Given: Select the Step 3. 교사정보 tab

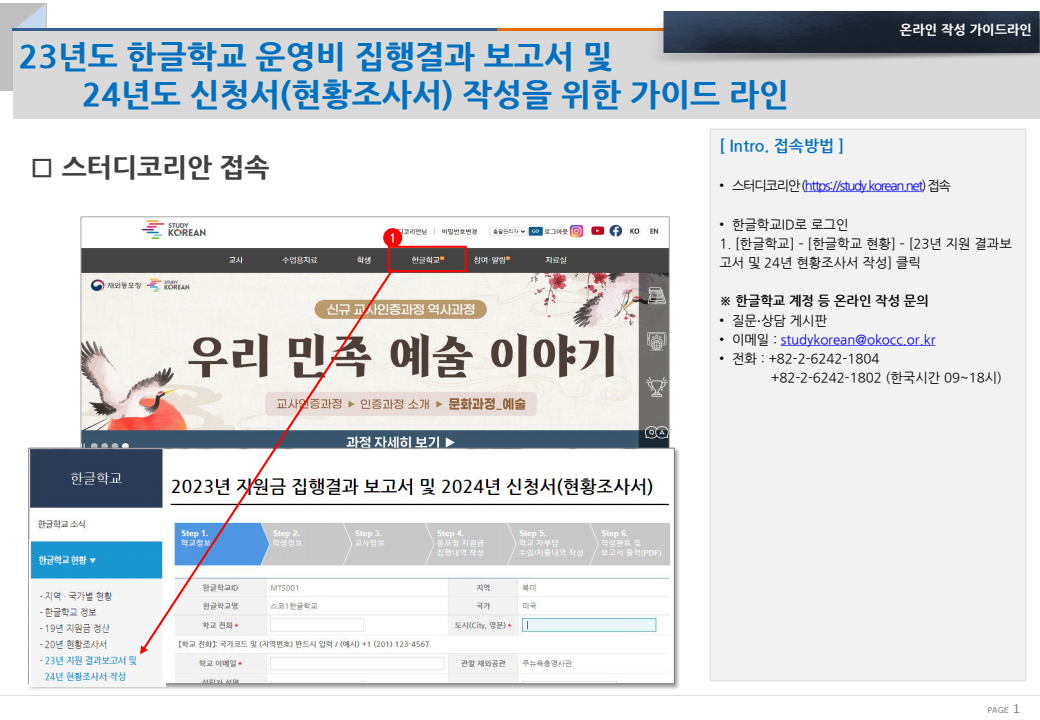Looking at the screenshot, I should pos(387,543).
